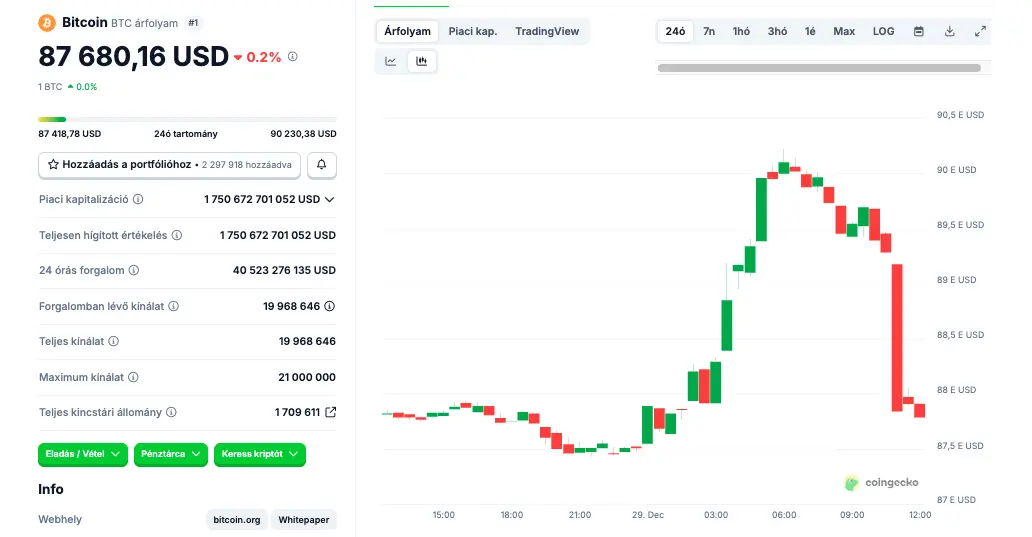Image resolution: width=1032 pixels, height=537 pixels.
Task: Download the chart data
Action: click(x=949, y=32)
